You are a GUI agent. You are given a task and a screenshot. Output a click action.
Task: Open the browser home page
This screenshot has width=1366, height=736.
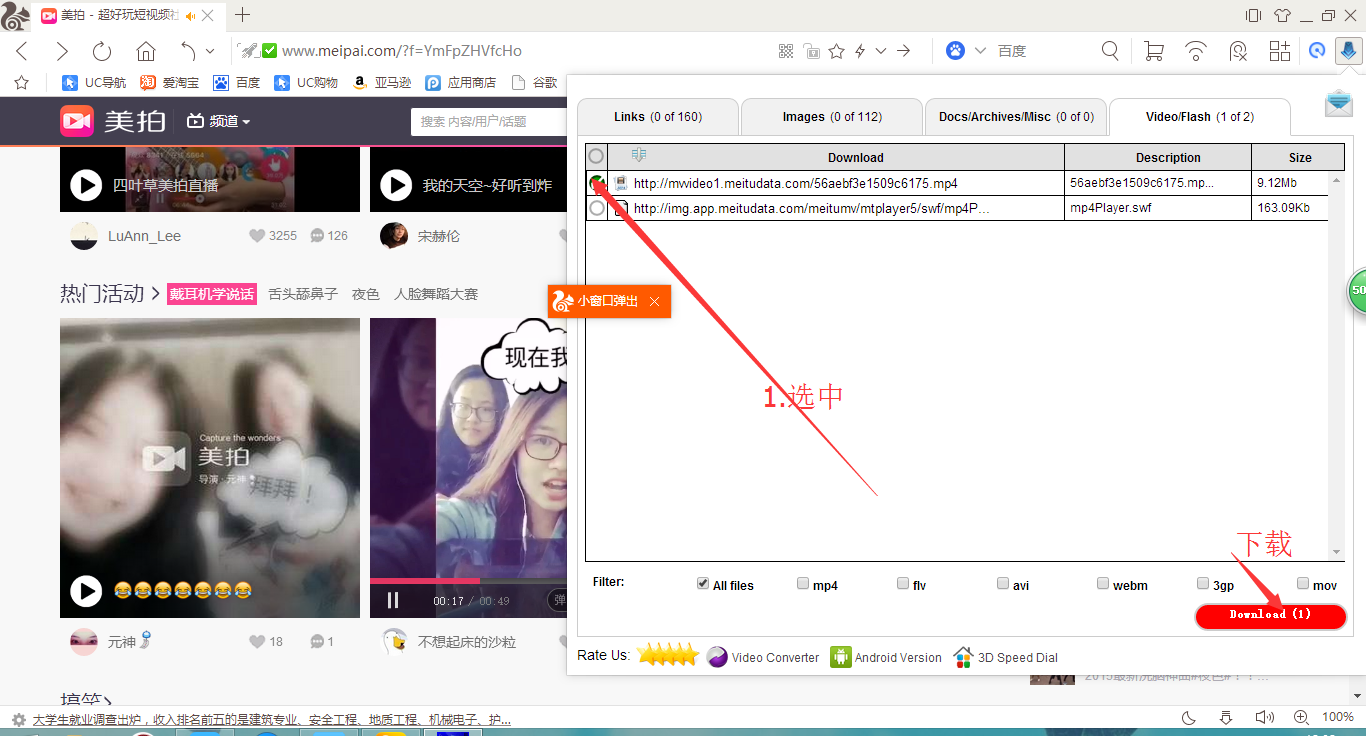coord(146,51)
